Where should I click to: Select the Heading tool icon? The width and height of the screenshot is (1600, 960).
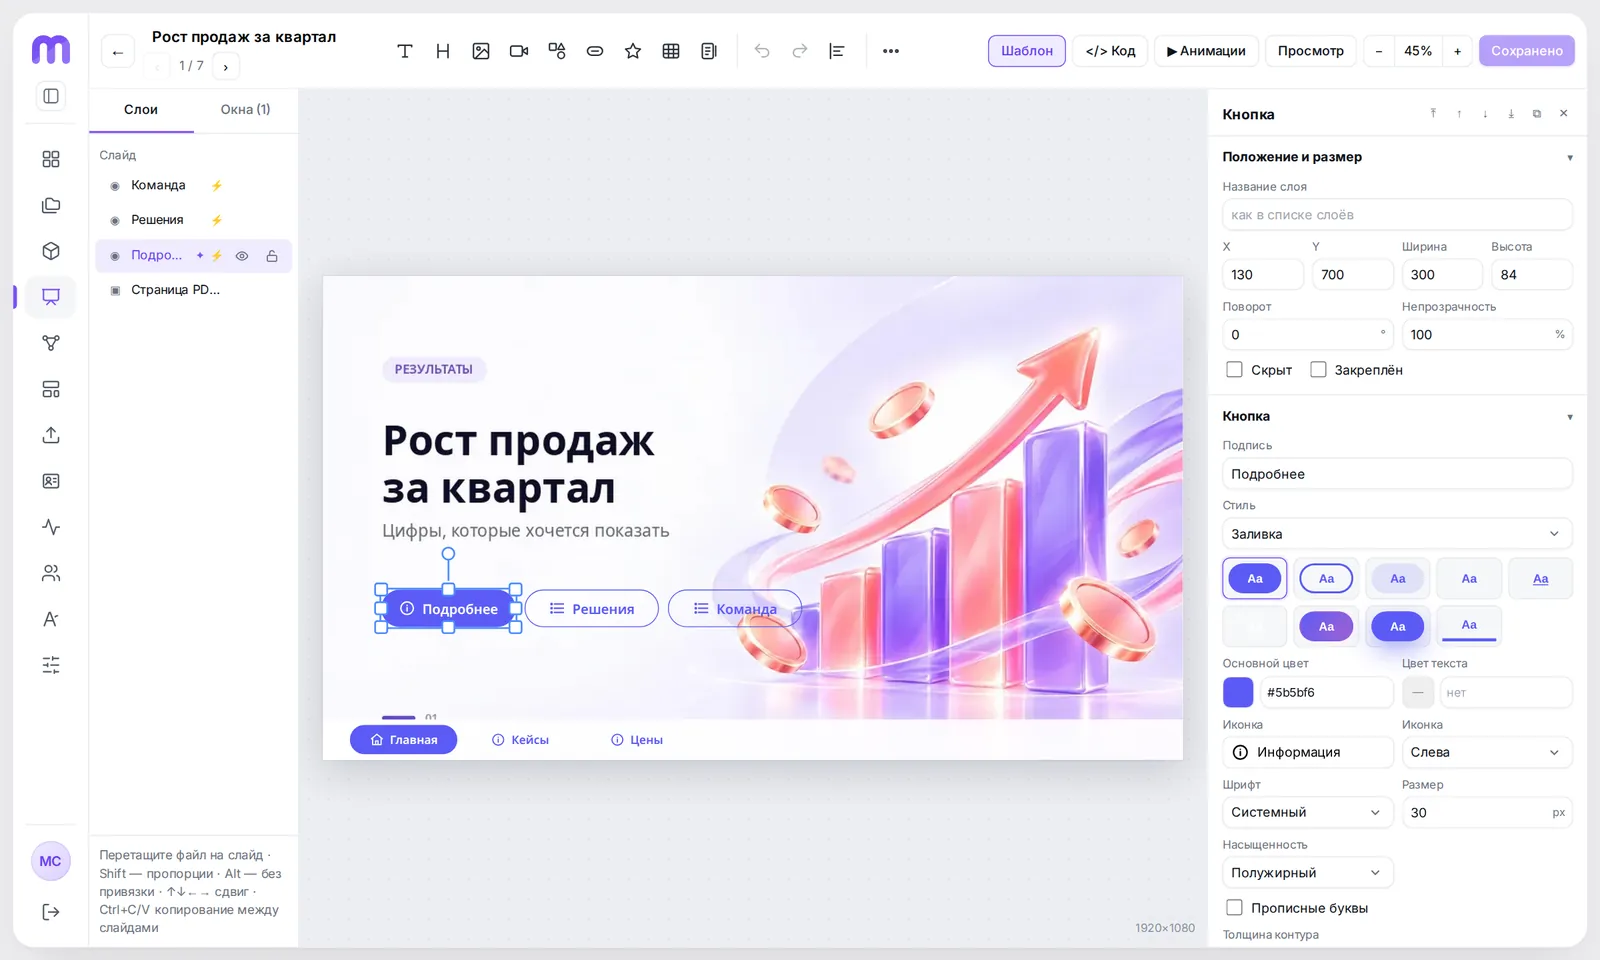click(x=443, y=51)
